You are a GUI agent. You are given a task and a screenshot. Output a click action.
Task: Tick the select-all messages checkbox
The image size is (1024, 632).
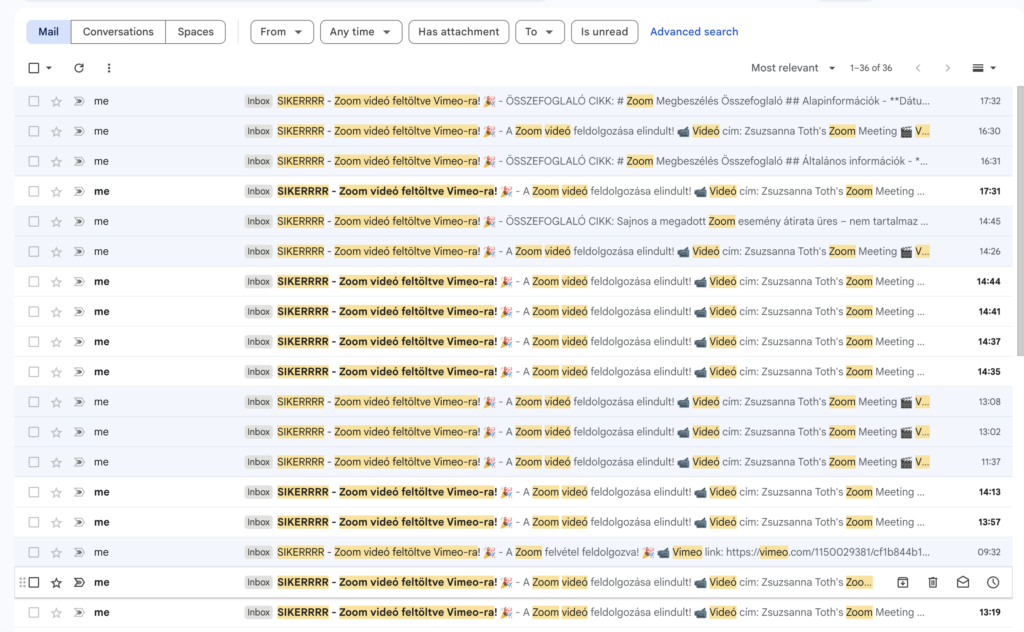[x=33, y=67]
